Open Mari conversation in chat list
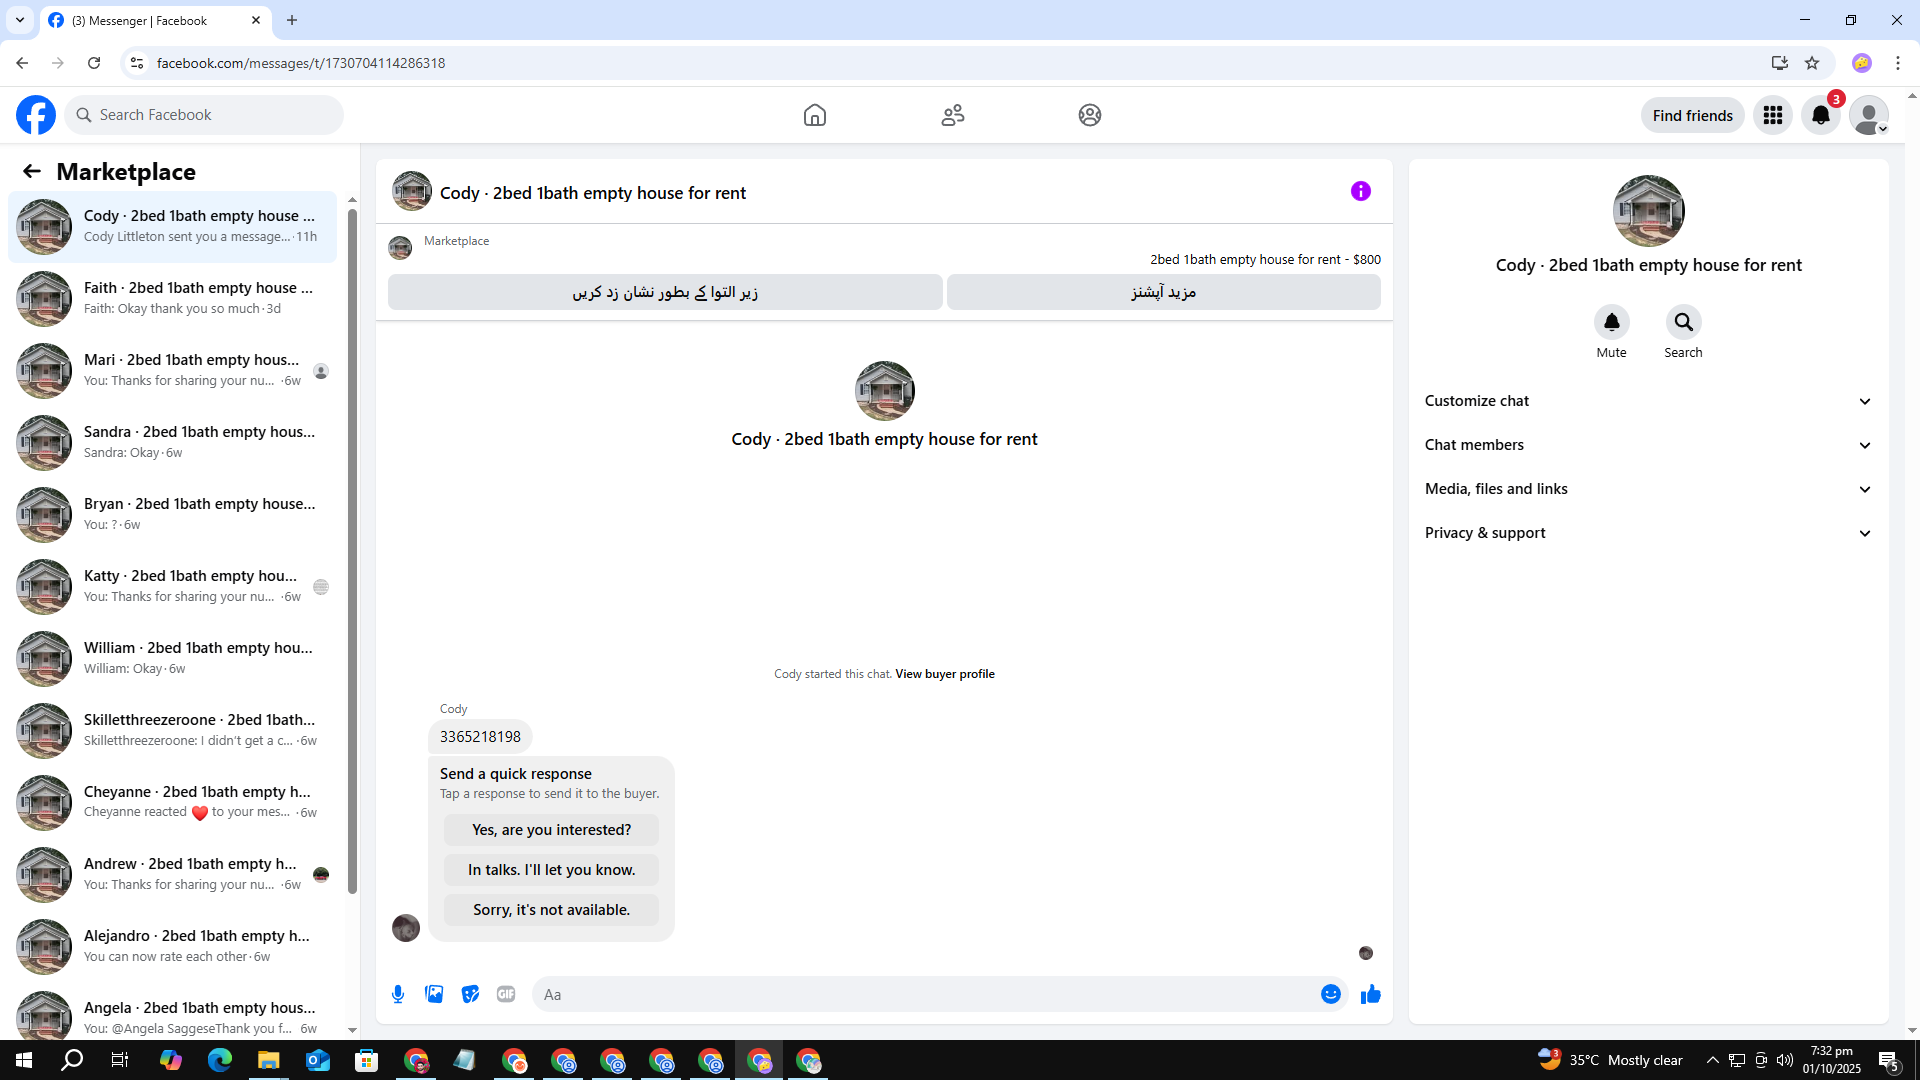Image resolution: width=1920 pixels, height=1080 pixels. 172,371
